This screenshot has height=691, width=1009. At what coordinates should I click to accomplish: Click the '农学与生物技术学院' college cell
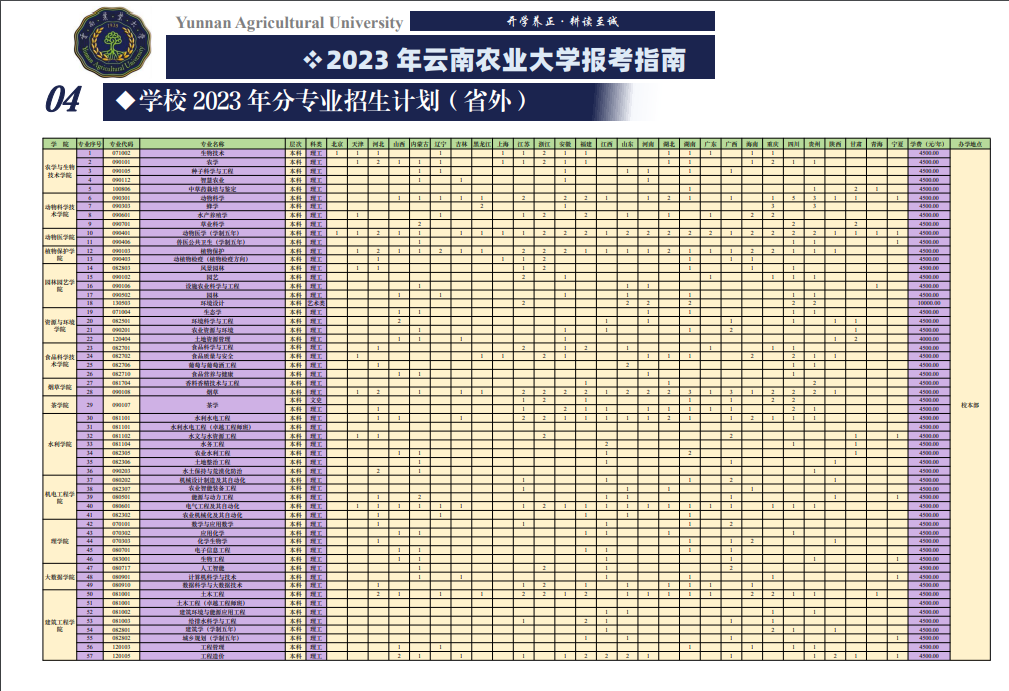(x=59, y=171)
